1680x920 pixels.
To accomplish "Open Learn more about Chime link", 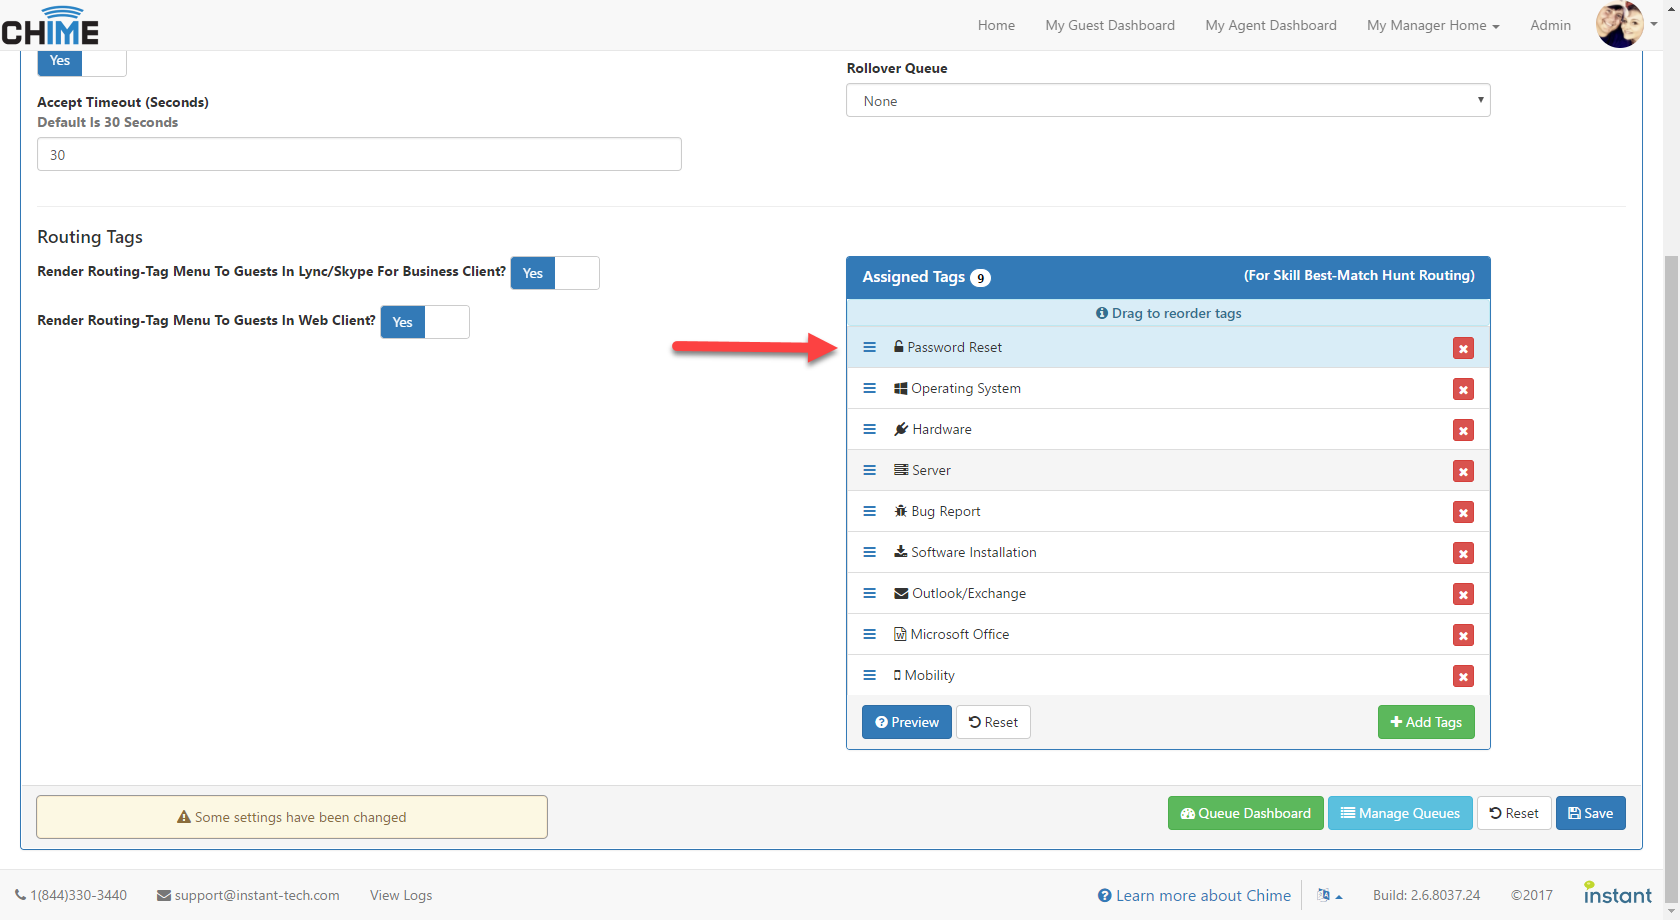I will tap(1194, 895).
